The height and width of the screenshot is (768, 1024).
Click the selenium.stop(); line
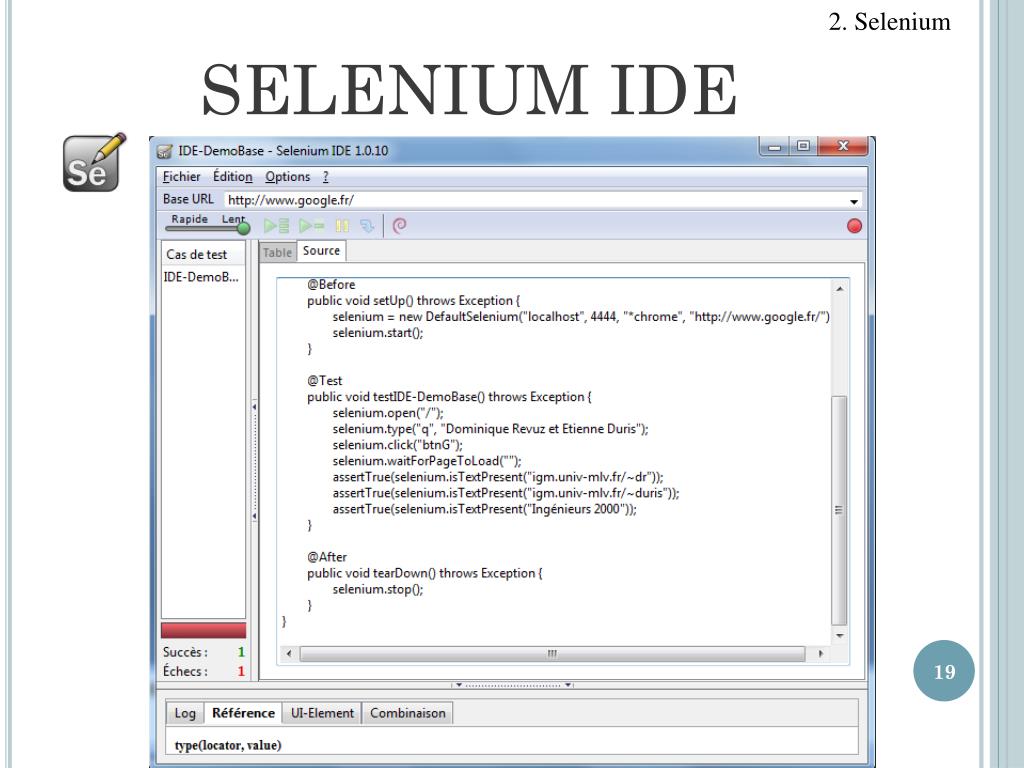point(377,589)
